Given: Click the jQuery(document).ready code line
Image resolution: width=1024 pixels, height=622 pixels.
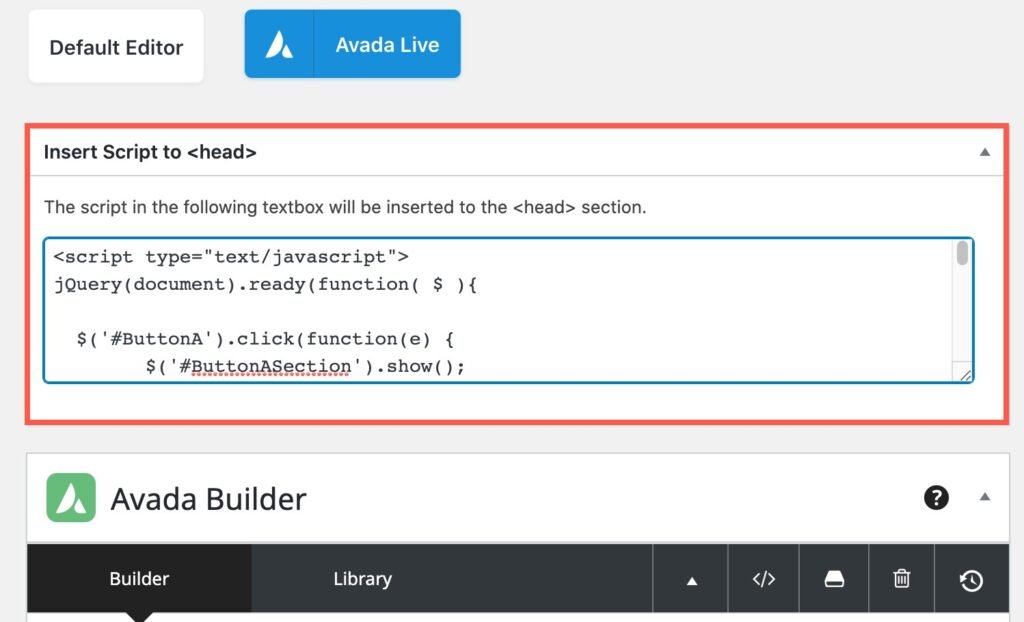Looking at the screenshot, I should click(x=265, y=285).
